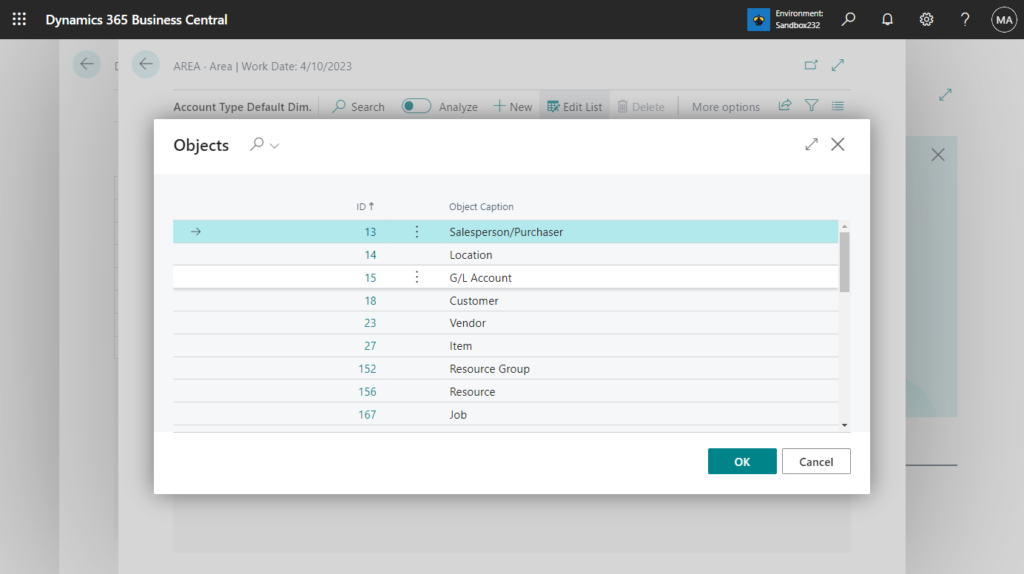Viewport: 1024px width, 574px height.
Task: Select the Item caption
Action: (x=460, y=345)
